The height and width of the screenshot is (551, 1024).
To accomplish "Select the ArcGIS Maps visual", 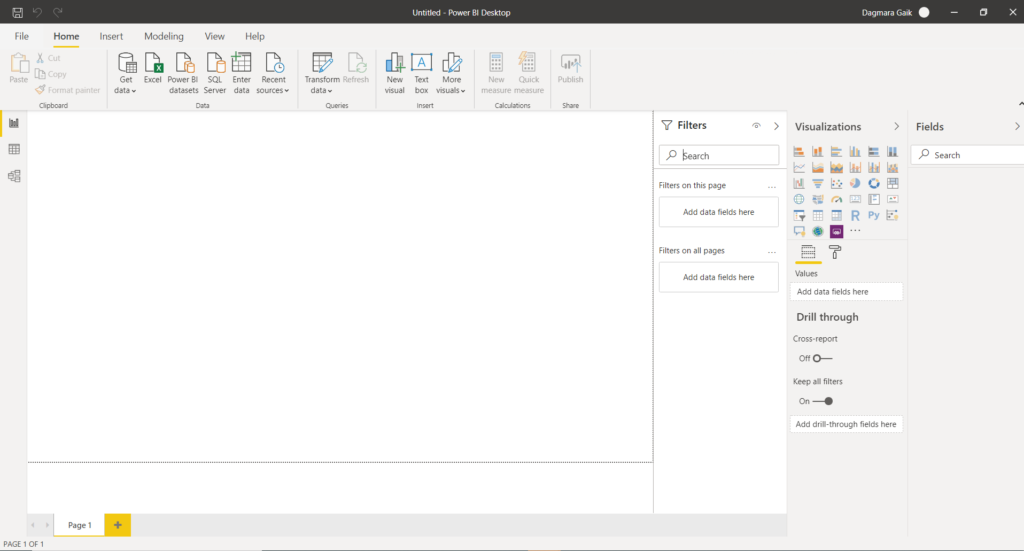I will pyautogui.click(x=818, y=231).
